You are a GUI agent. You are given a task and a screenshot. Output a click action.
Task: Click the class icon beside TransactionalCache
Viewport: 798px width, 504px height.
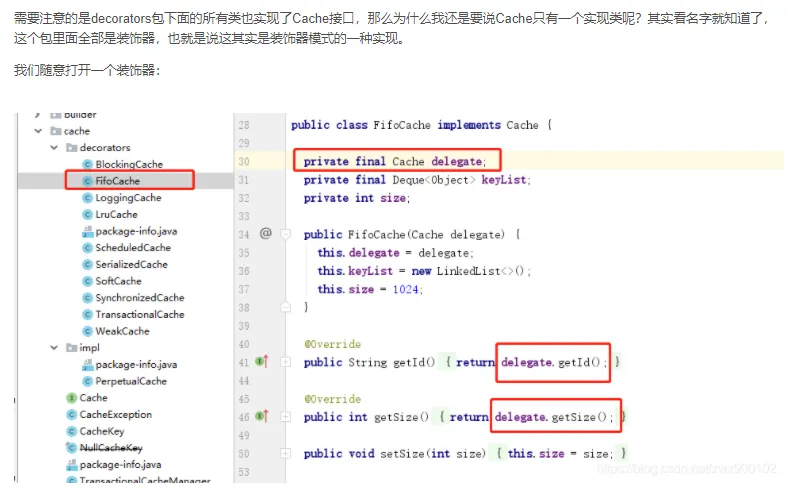tap(88, 315)
